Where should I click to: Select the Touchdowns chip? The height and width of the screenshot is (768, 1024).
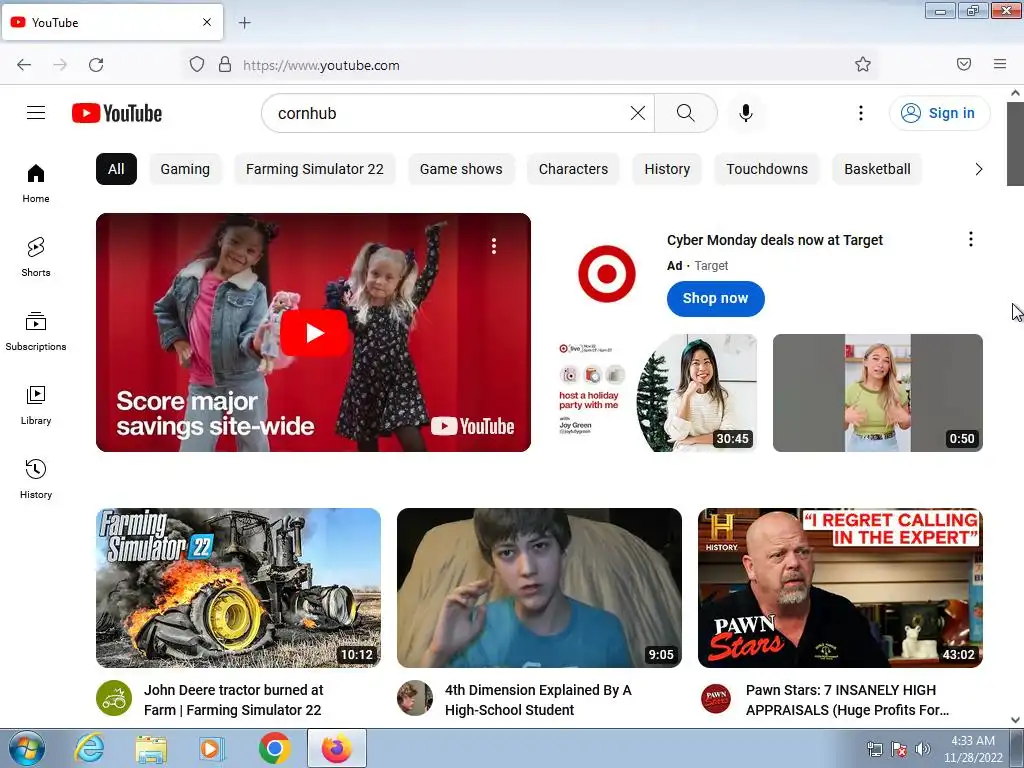767,169
